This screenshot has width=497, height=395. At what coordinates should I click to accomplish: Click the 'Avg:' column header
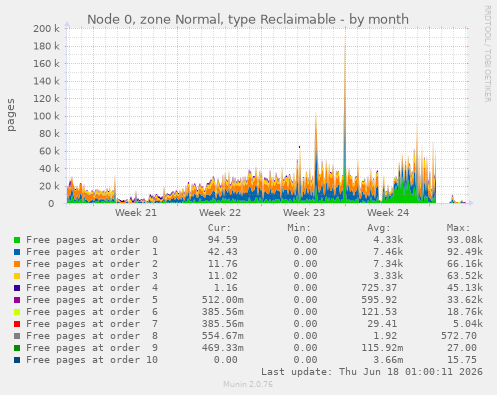click(379, 228)
